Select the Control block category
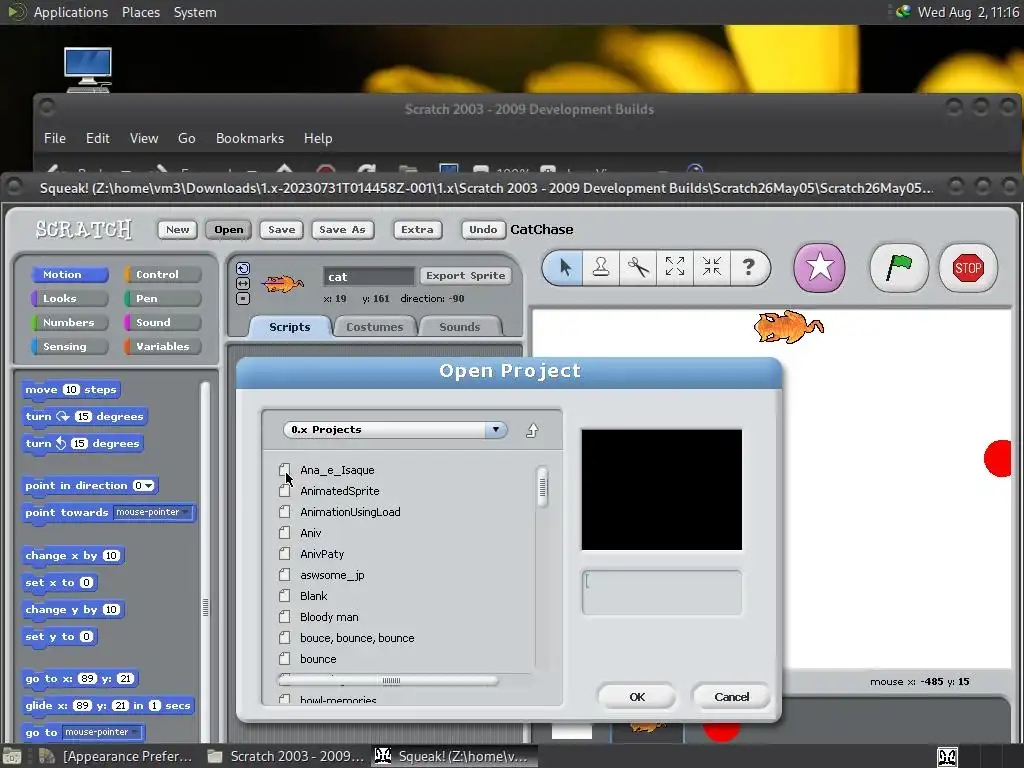Screen dimensions: 1024x768 [x=163, y=274]
